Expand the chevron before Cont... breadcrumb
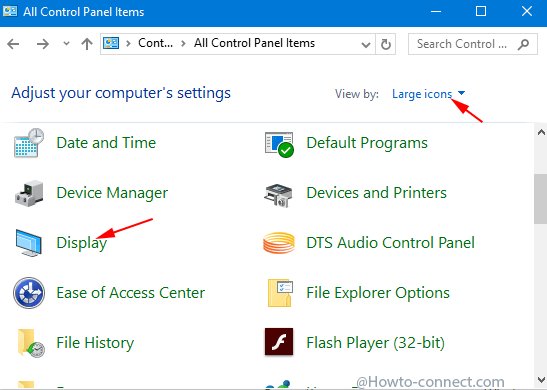This screenshot has height=390, width=547. [x=128, y=44]
